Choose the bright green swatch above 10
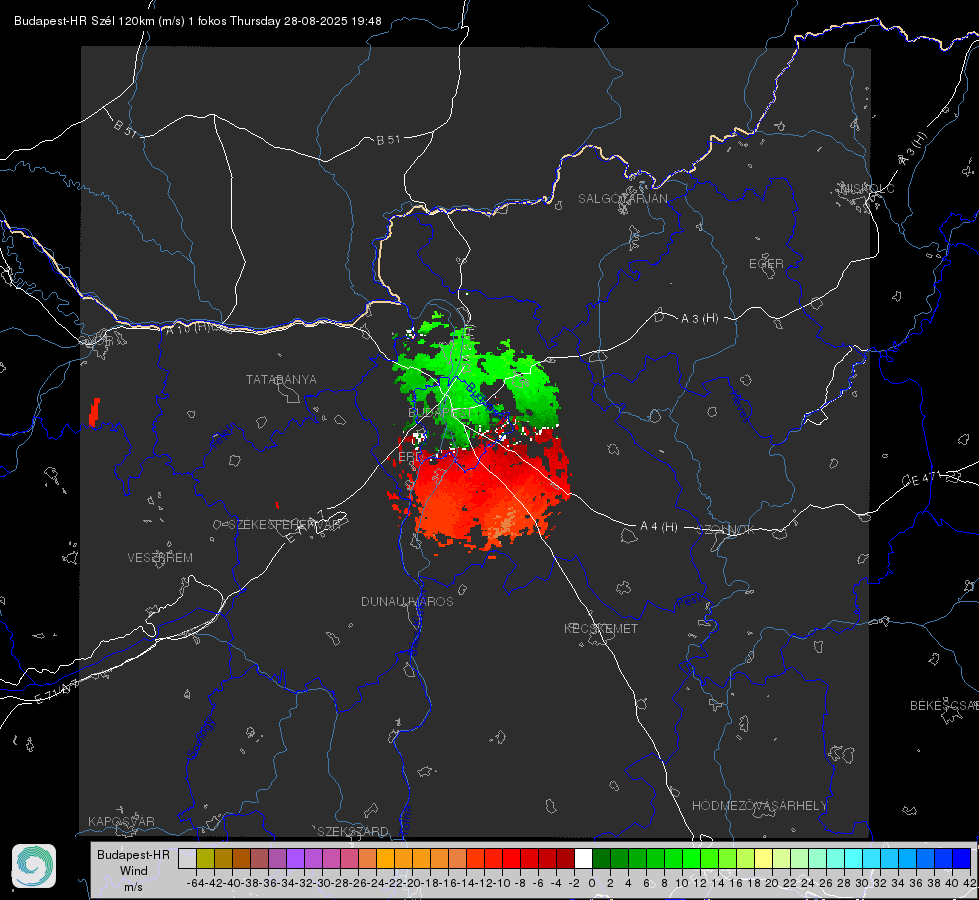The width and height of the screenshot is (979, 900). click(x=691, y=859)
